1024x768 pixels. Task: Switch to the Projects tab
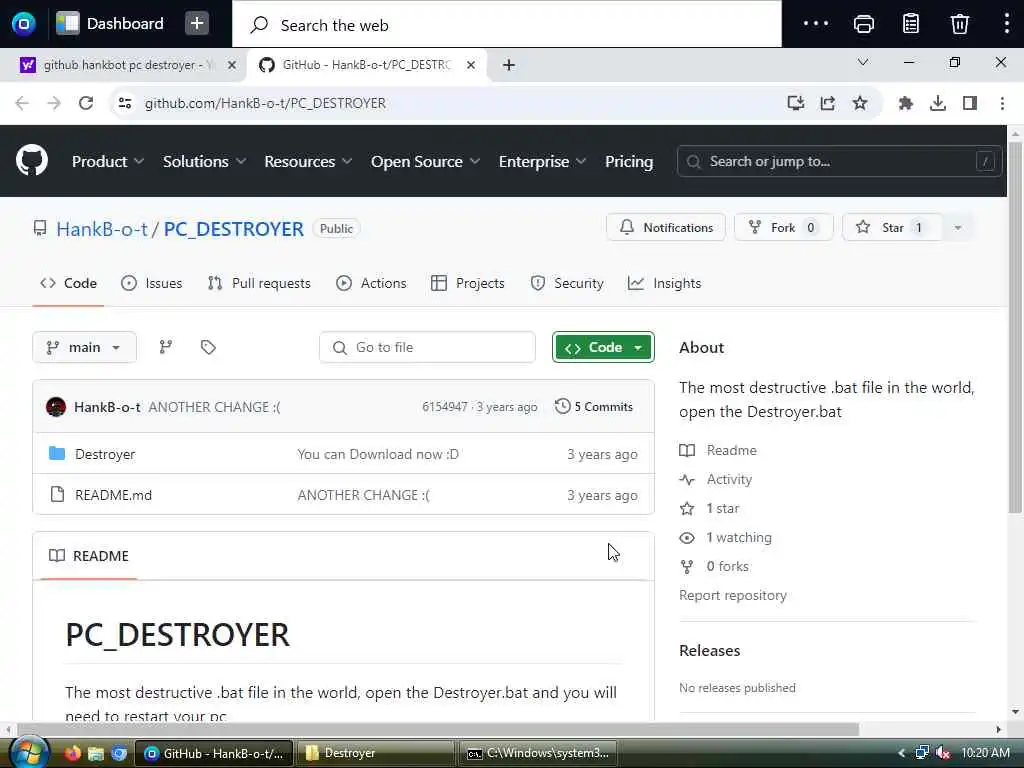468,283
